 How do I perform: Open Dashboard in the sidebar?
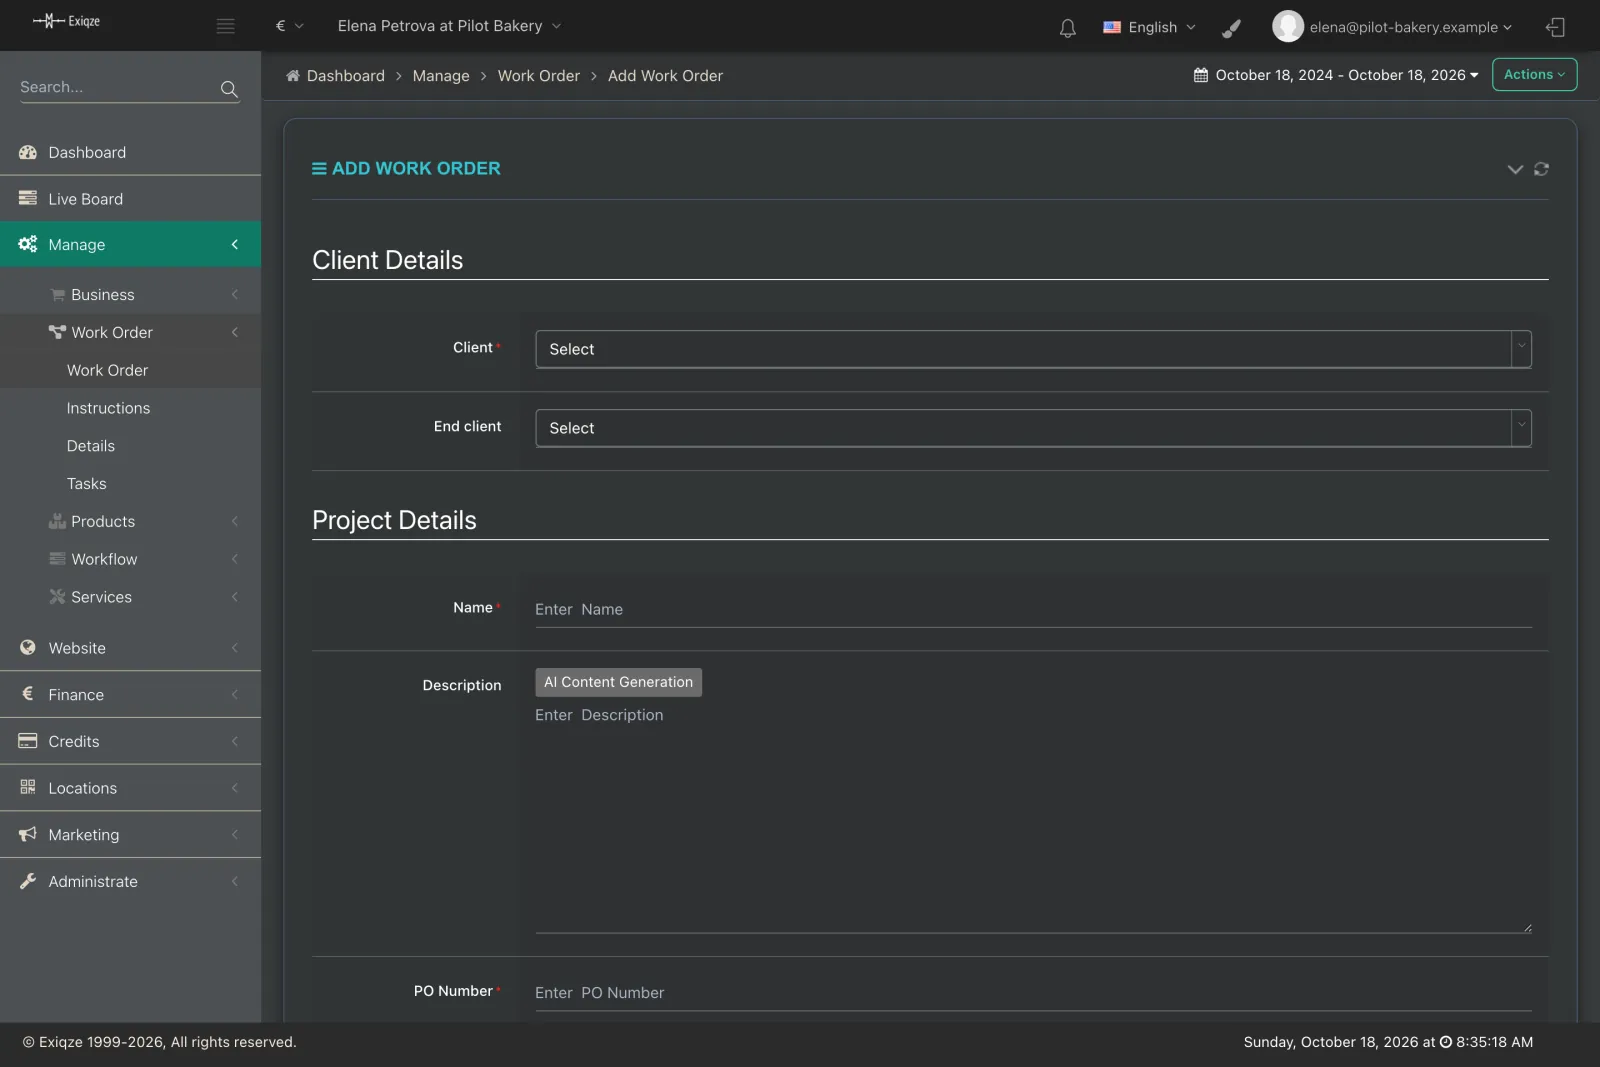click(x=130, y=152)
